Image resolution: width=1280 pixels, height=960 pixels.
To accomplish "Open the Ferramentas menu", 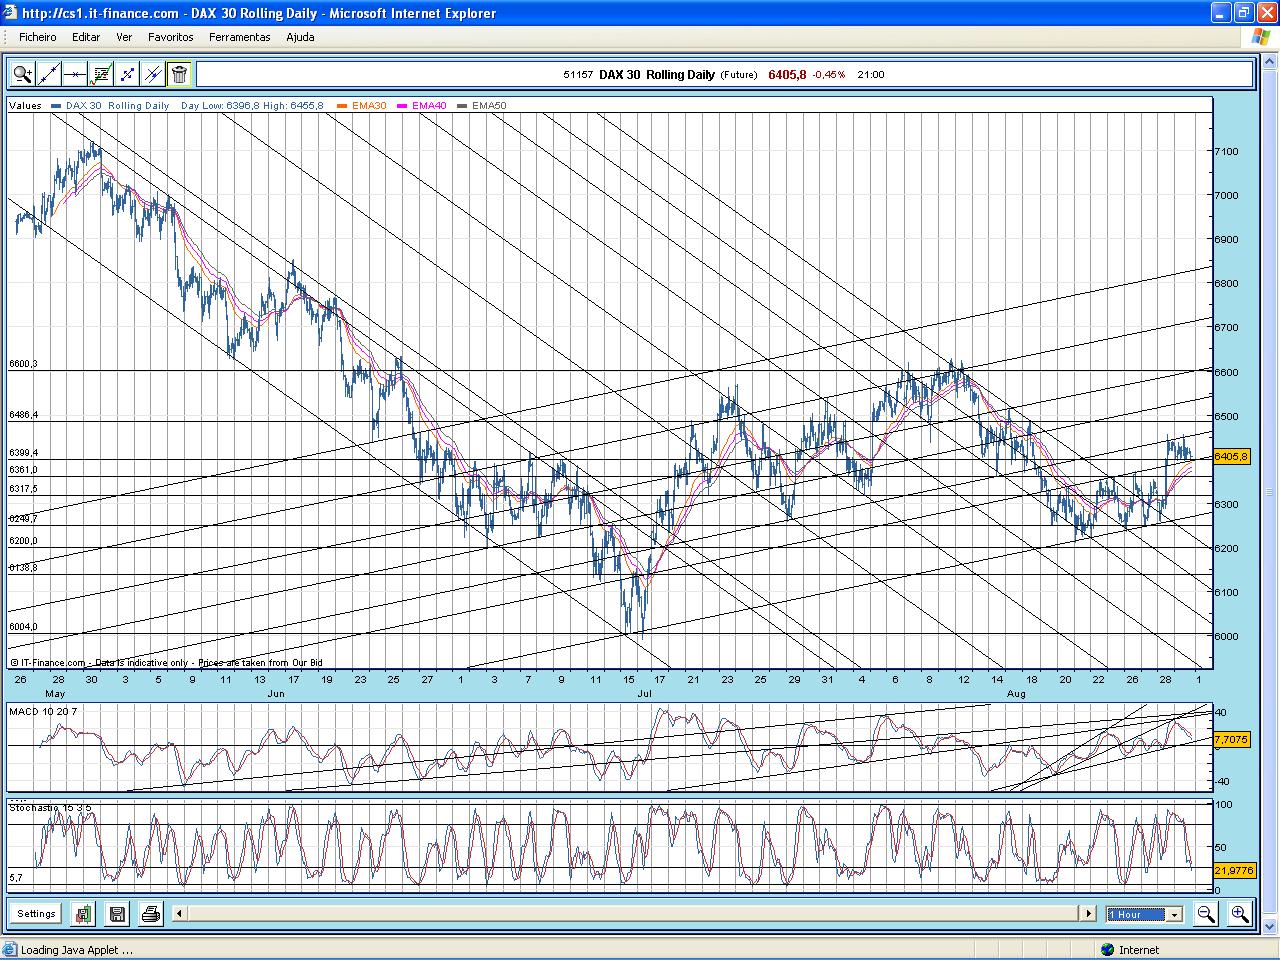I will pos(240,37).
